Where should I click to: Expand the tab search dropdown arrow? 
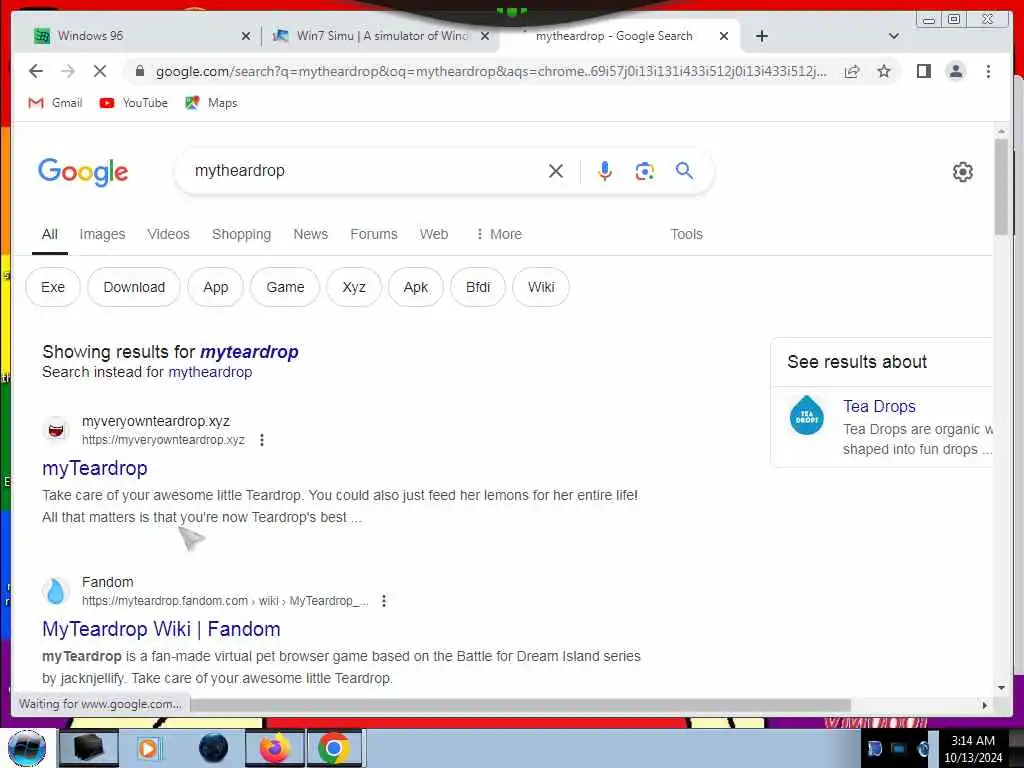click(893, 36)
